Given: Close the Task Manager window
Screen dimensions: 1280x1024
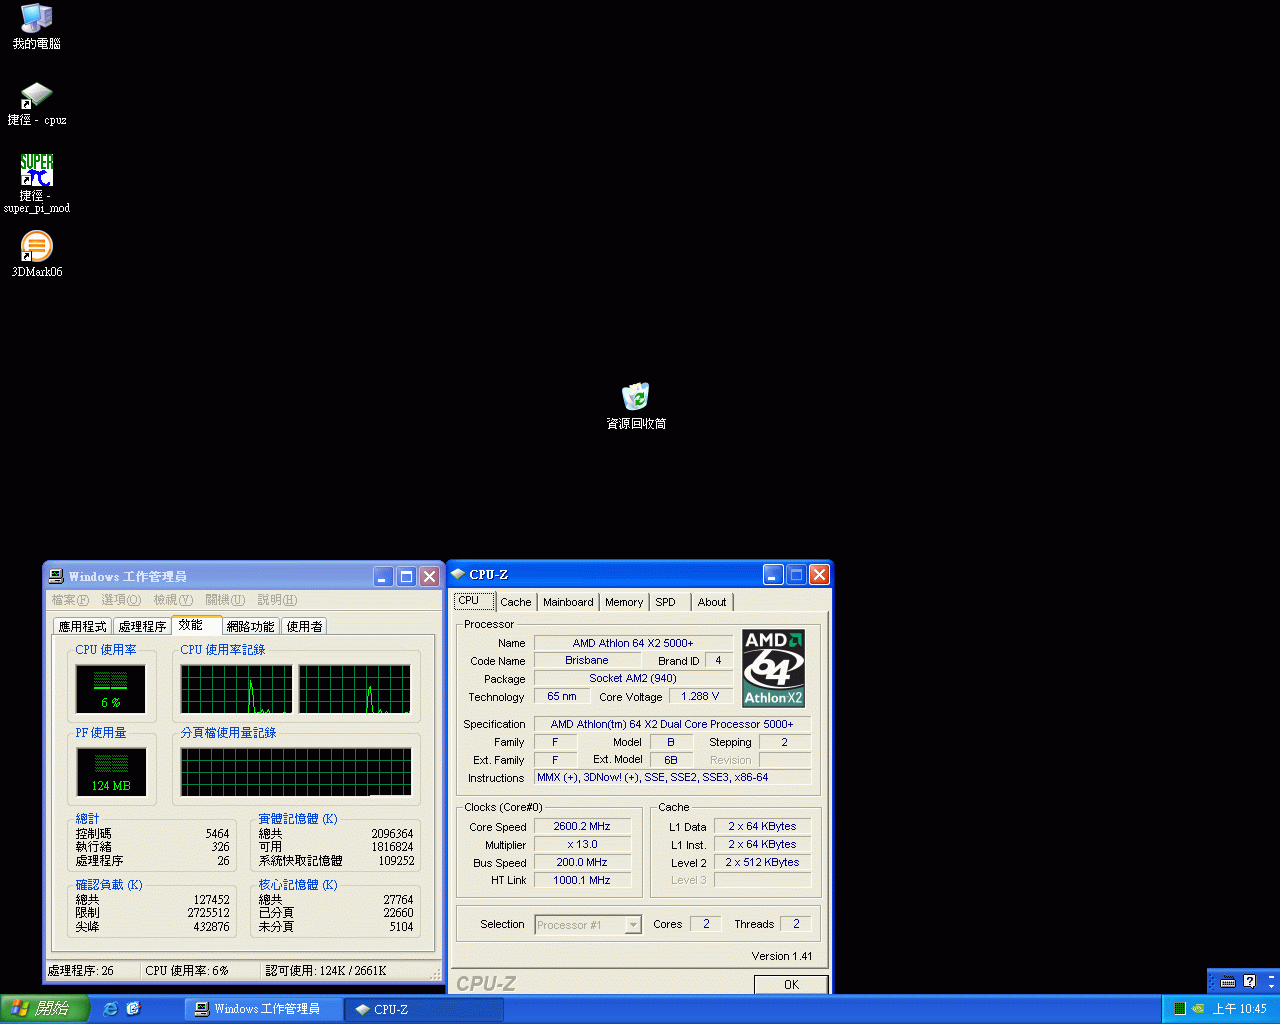Looking at the screenshot, I should (429, 576).
